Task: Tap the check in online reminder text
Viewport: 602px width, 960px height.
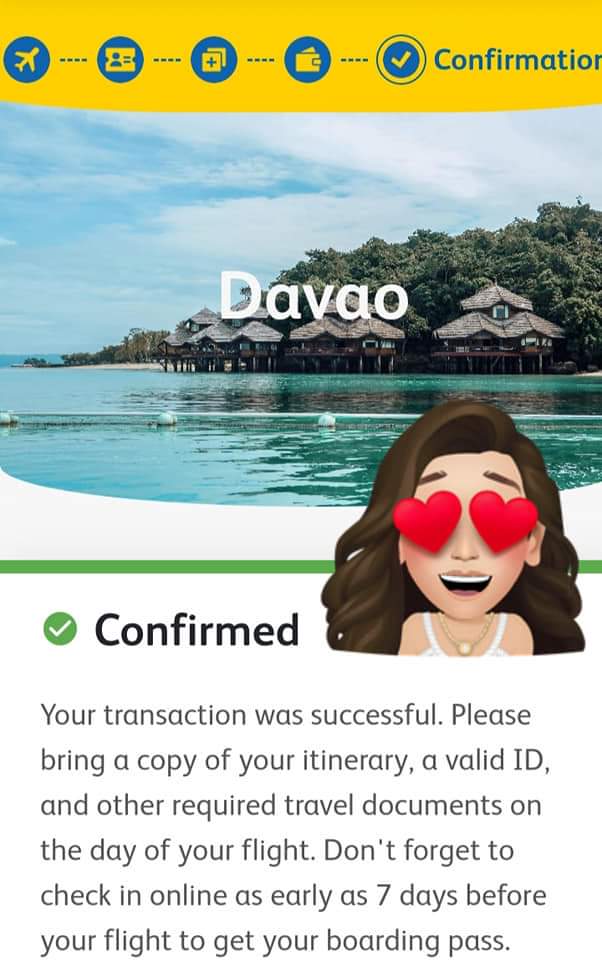Action: [293, 895]
